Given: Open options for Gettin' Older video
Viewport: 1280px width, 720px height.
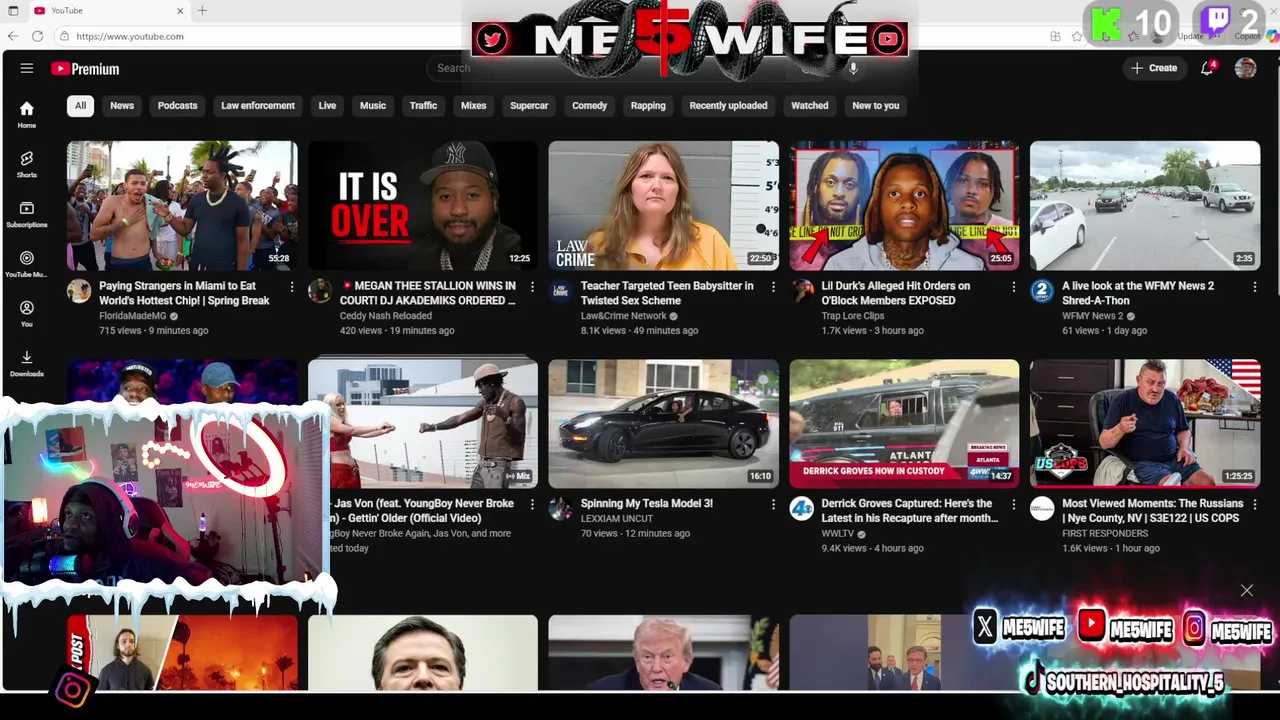Looking at the screenshot, I should [532, 505].
